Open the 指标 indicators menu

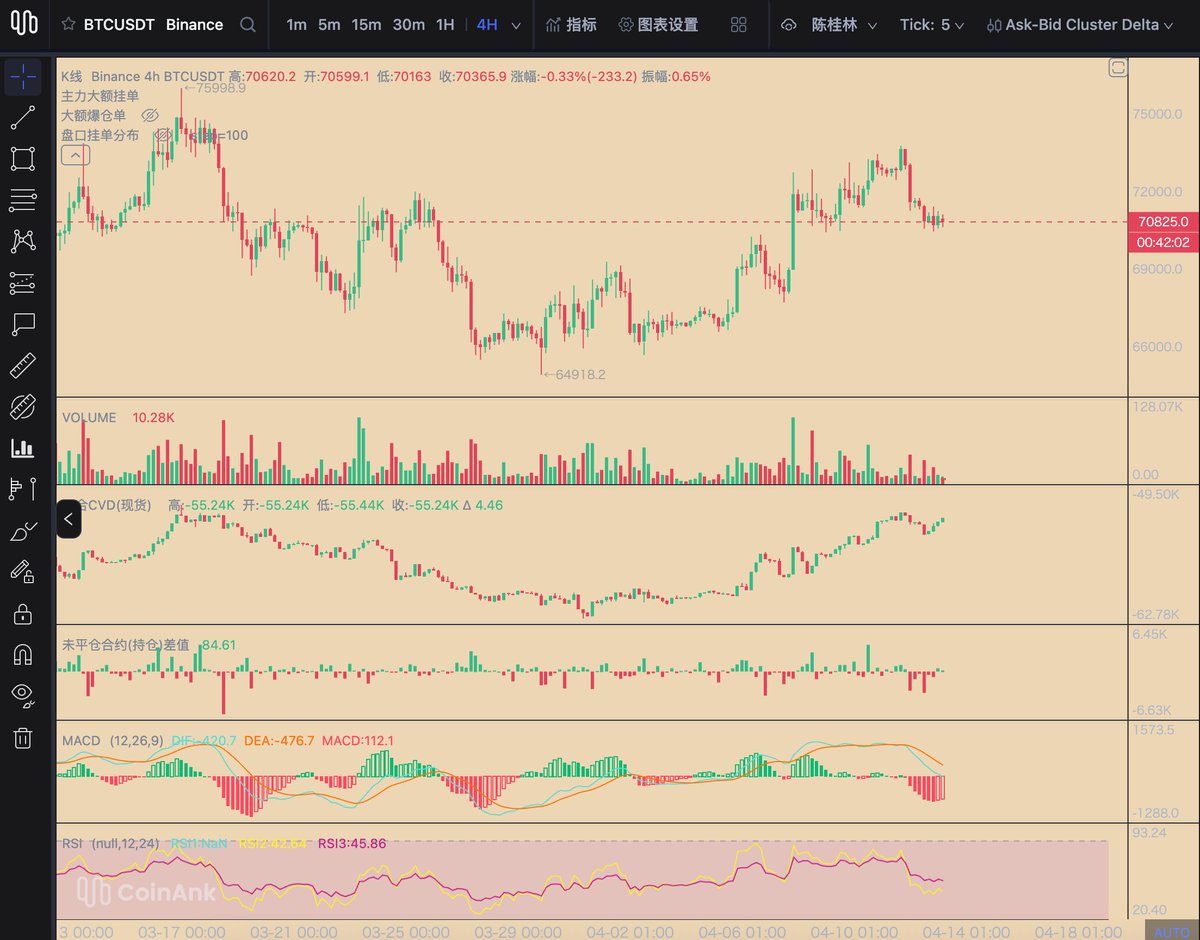coord(571,24)
